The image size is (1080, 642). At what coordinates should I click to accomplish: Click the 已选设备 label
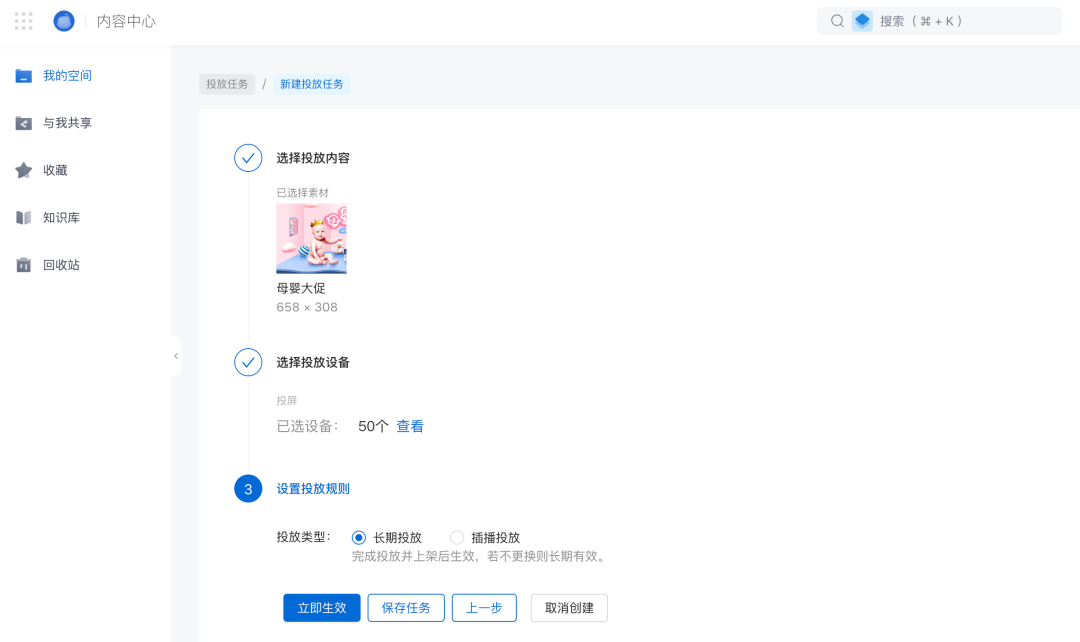307,426
